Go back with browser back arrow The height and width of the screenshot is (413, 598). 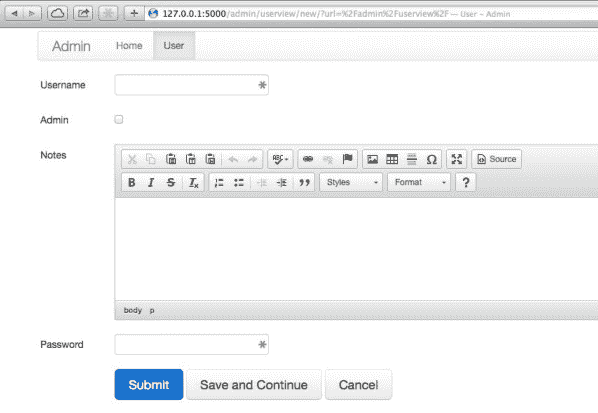[14, 14]
